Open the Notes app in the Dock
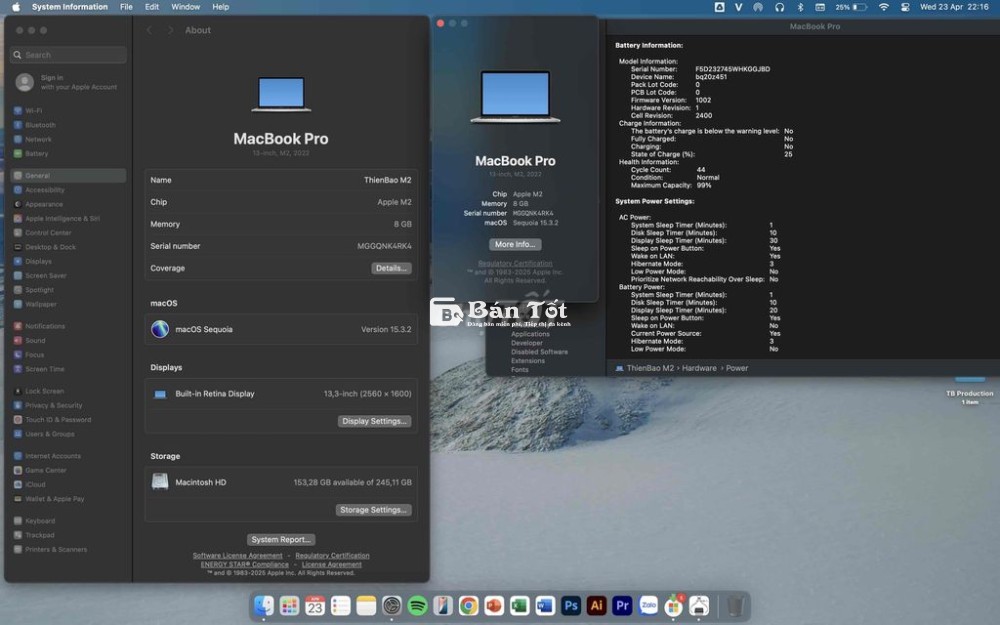The image size is (1000, 625). [x=366, y=605]
